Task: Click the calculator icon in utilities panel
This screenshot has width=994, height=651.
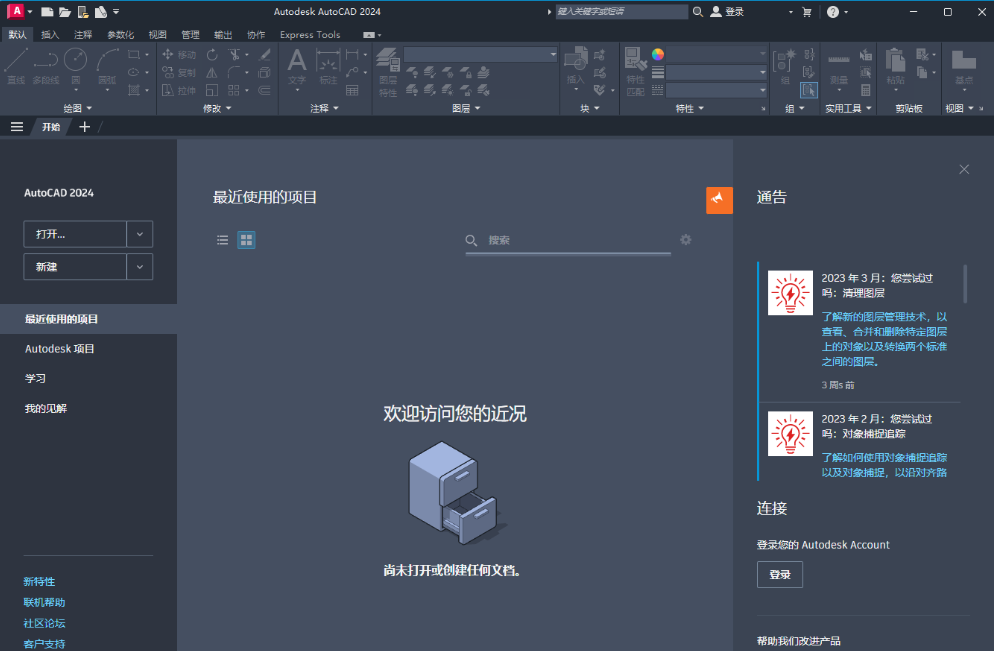Action: [x=865, y=90]
